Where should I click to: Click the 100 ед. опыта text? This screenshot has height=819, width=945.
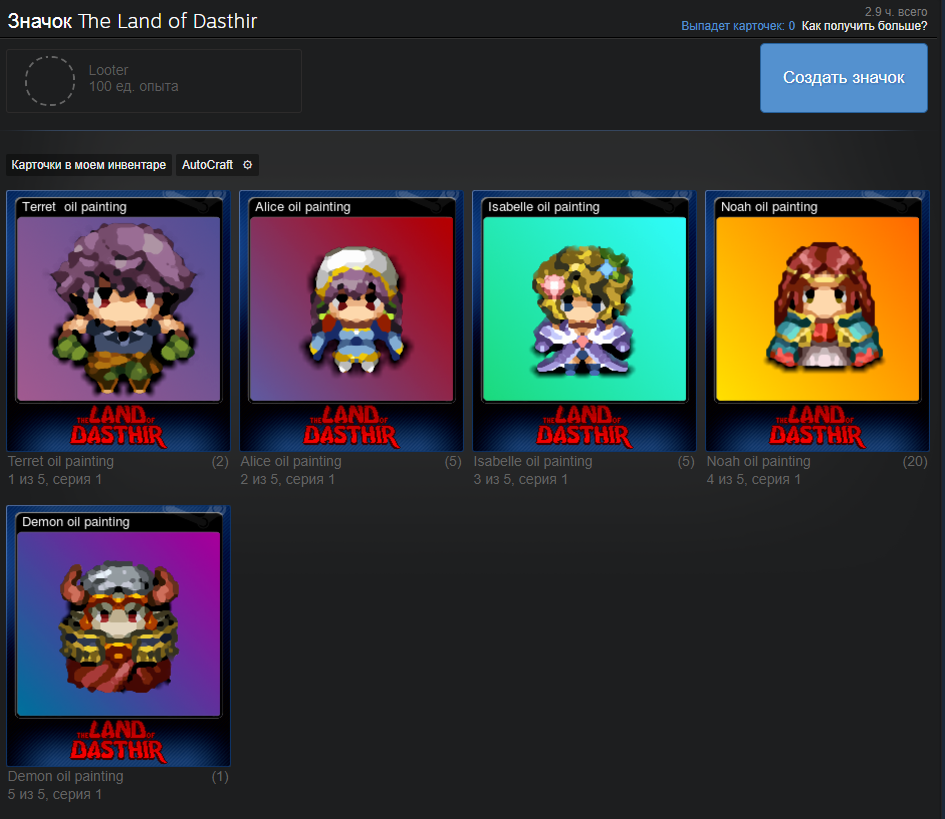click(134, 87)
